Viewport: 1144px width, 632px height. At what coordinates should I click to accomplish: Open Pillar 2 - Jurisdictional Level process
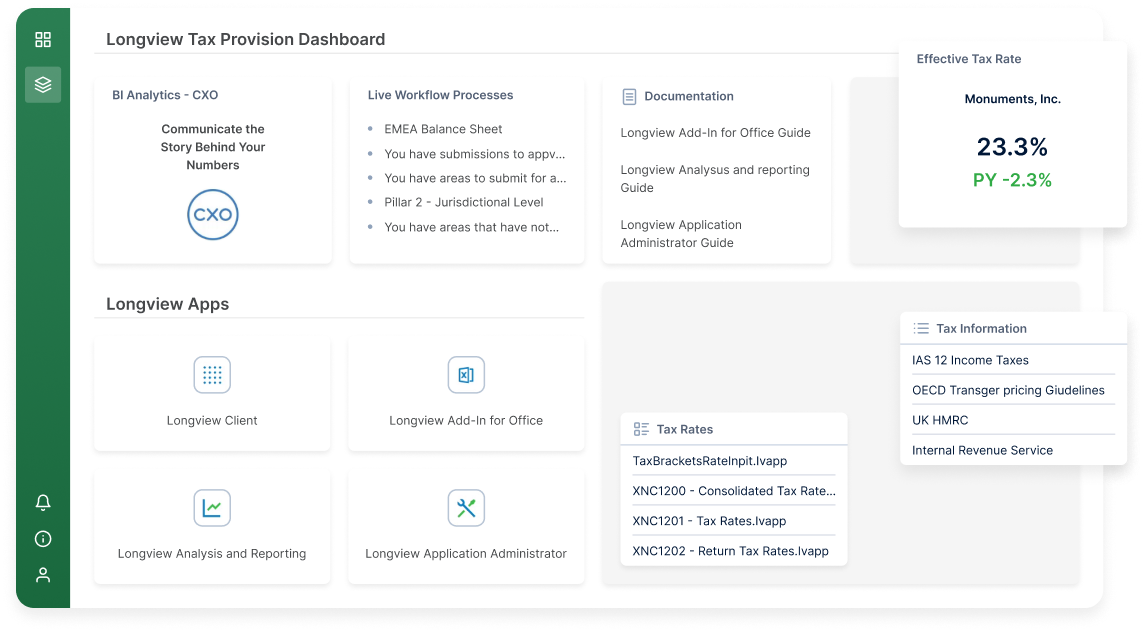pyautogui.click(x=463, y=202)
